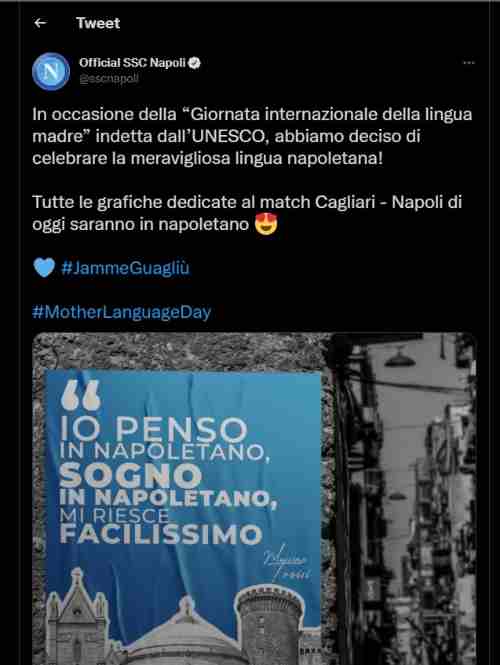The image size is (500, 665).
Task: Open the #JammeGuagliù hashtag
Action: [125, 268]
